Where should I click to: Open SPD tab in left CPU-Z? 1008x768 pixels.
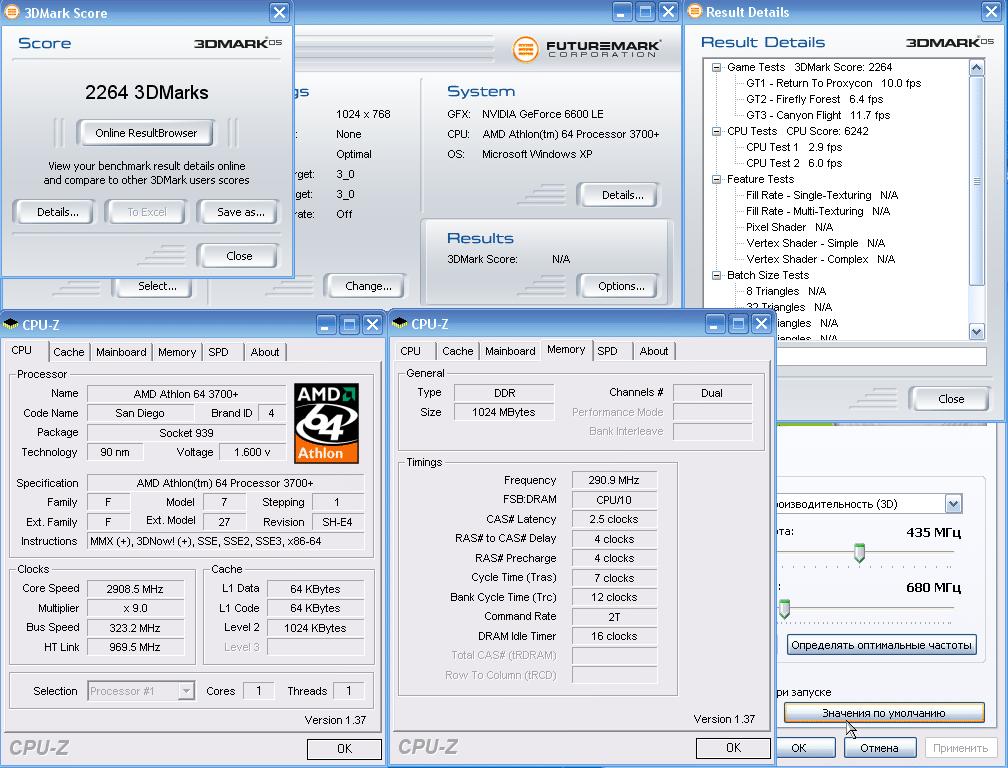tap(219, 352)
